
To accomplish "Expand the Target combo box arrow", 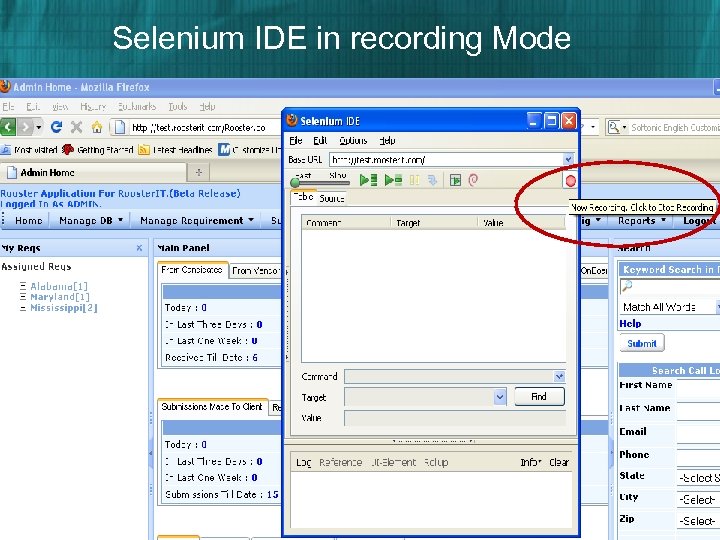I will click(x=500, y=397).
